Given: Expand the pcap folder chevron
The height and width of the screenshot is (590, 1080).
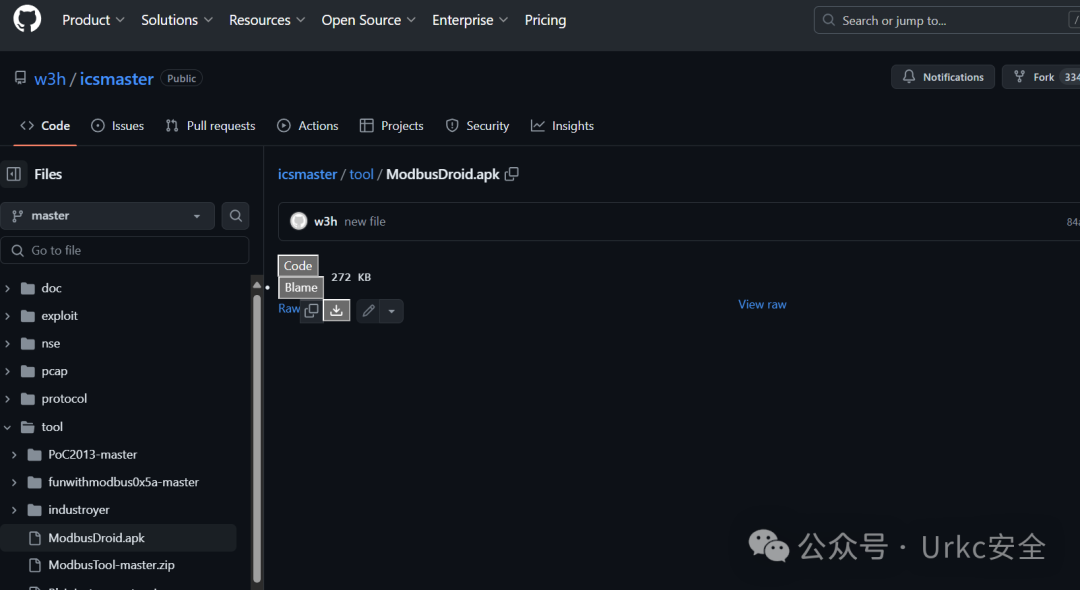Looking at the screenshot, I should [8, 371].
